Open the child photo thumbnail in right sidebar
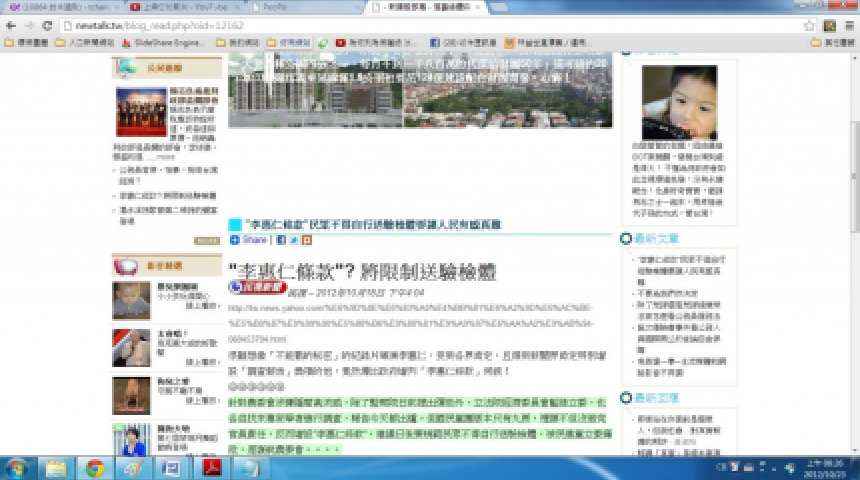This screenshot has height=480, width=860. (679, 103)
